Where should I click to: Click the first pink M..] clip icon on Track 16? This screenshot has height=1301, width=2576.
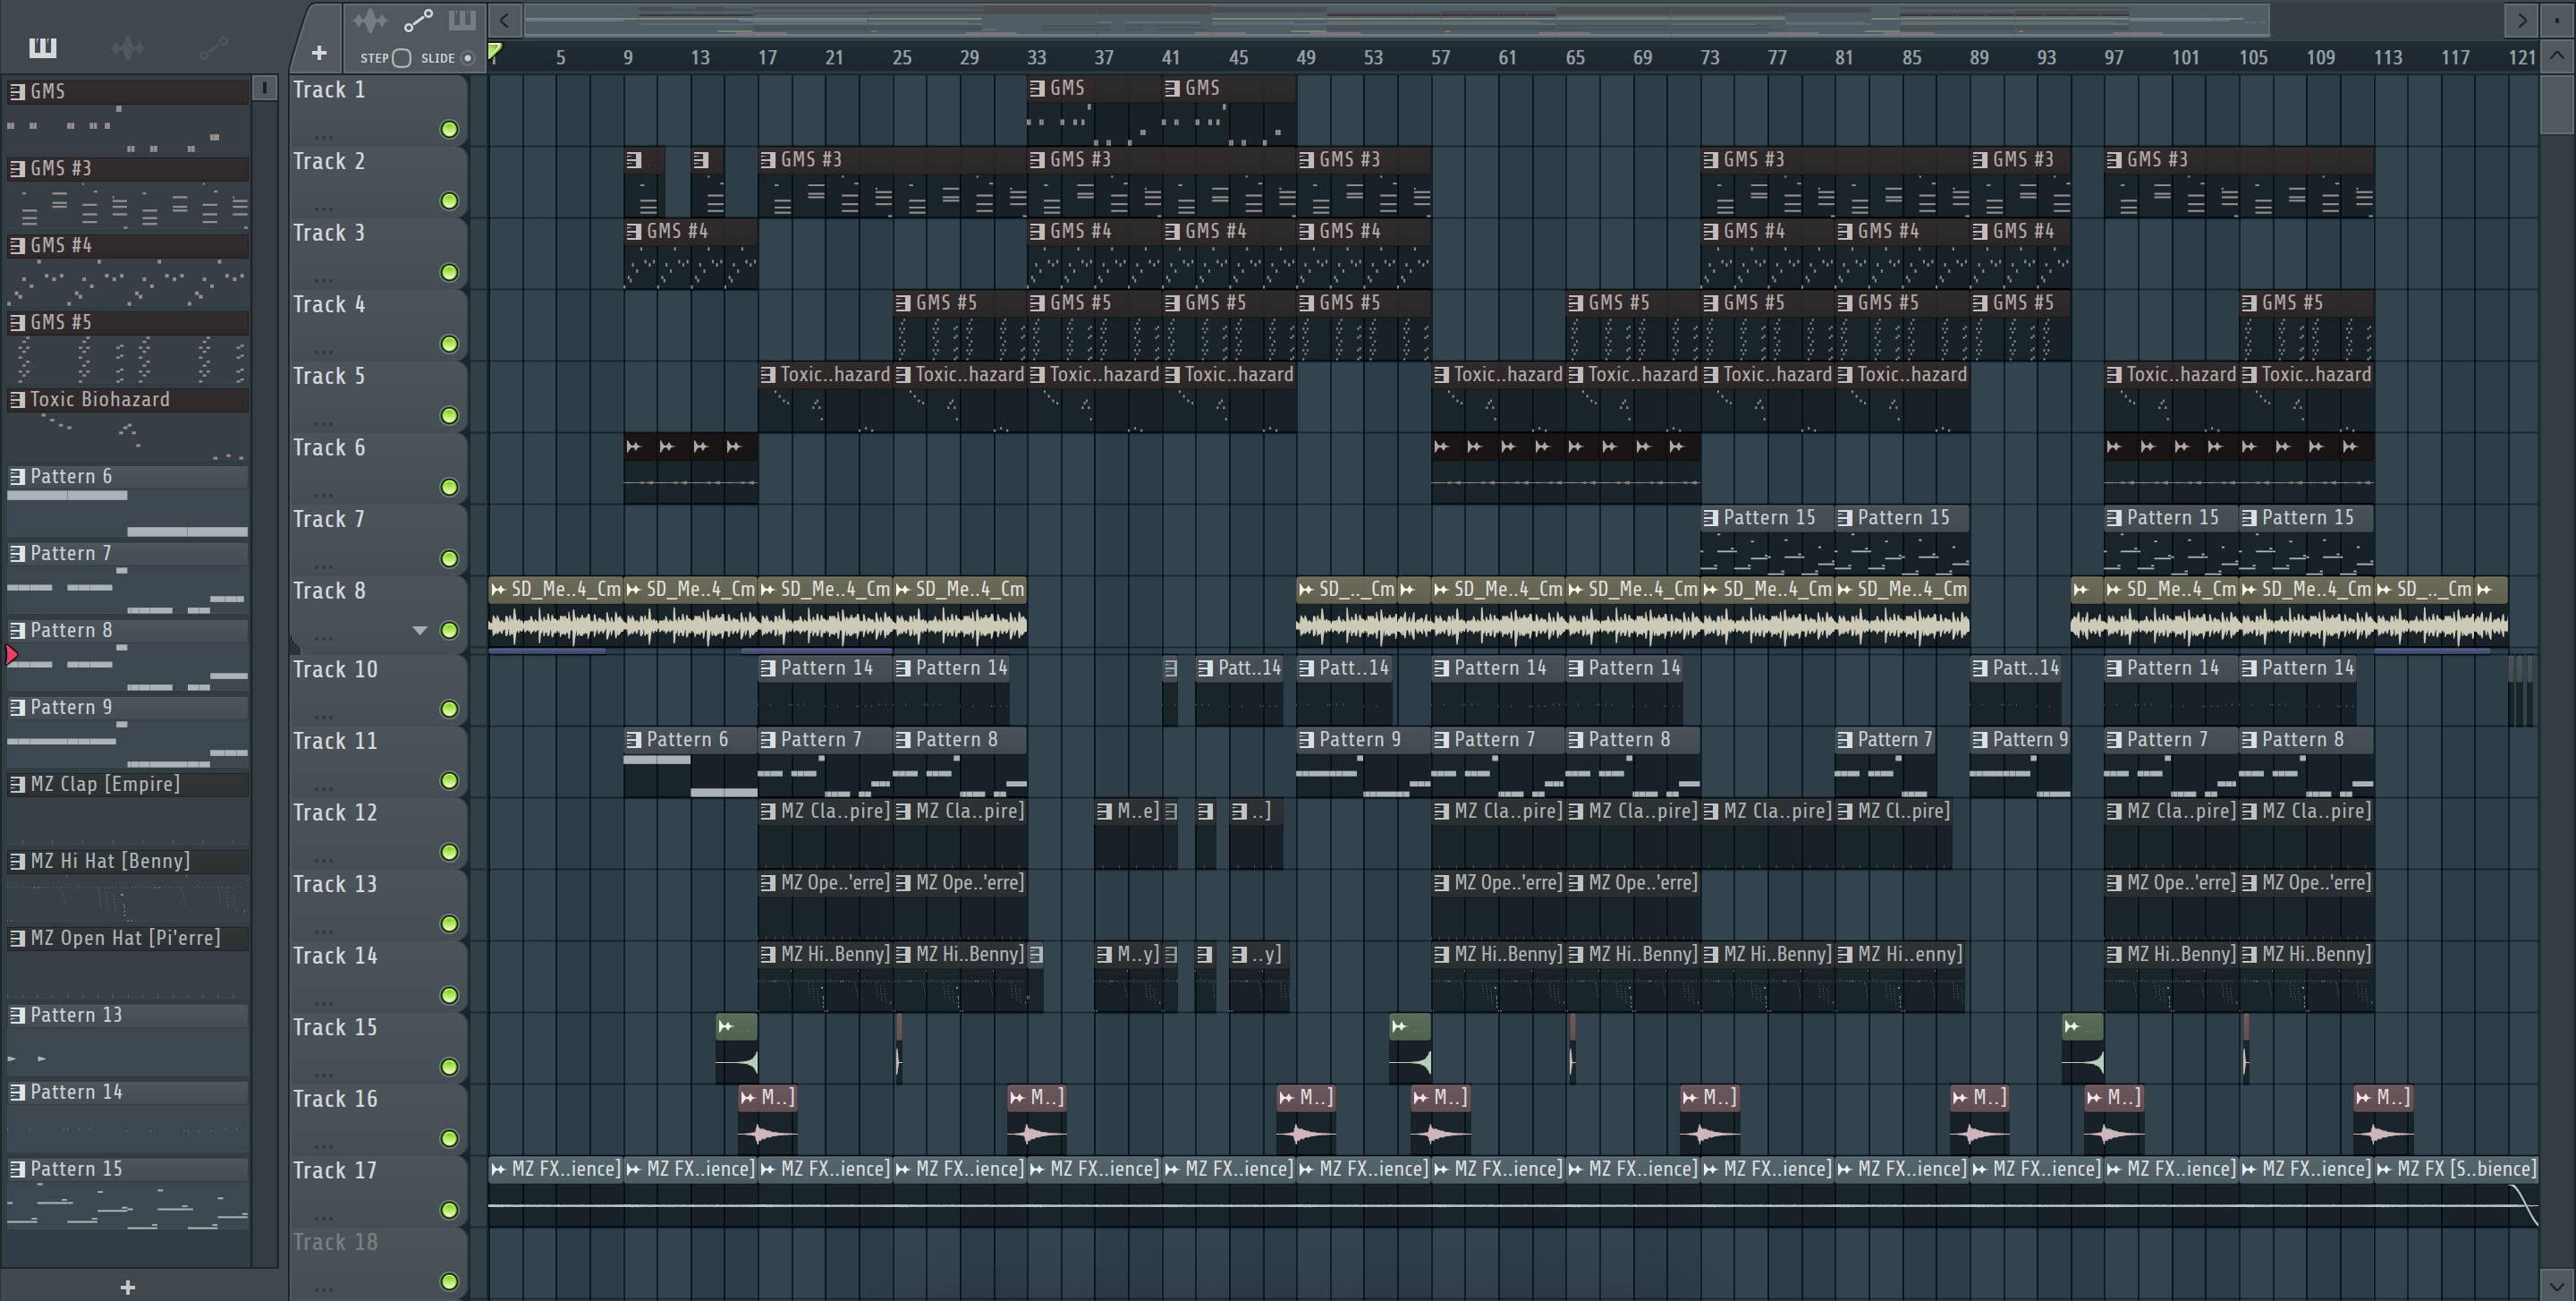click(x=748, y=1098)
